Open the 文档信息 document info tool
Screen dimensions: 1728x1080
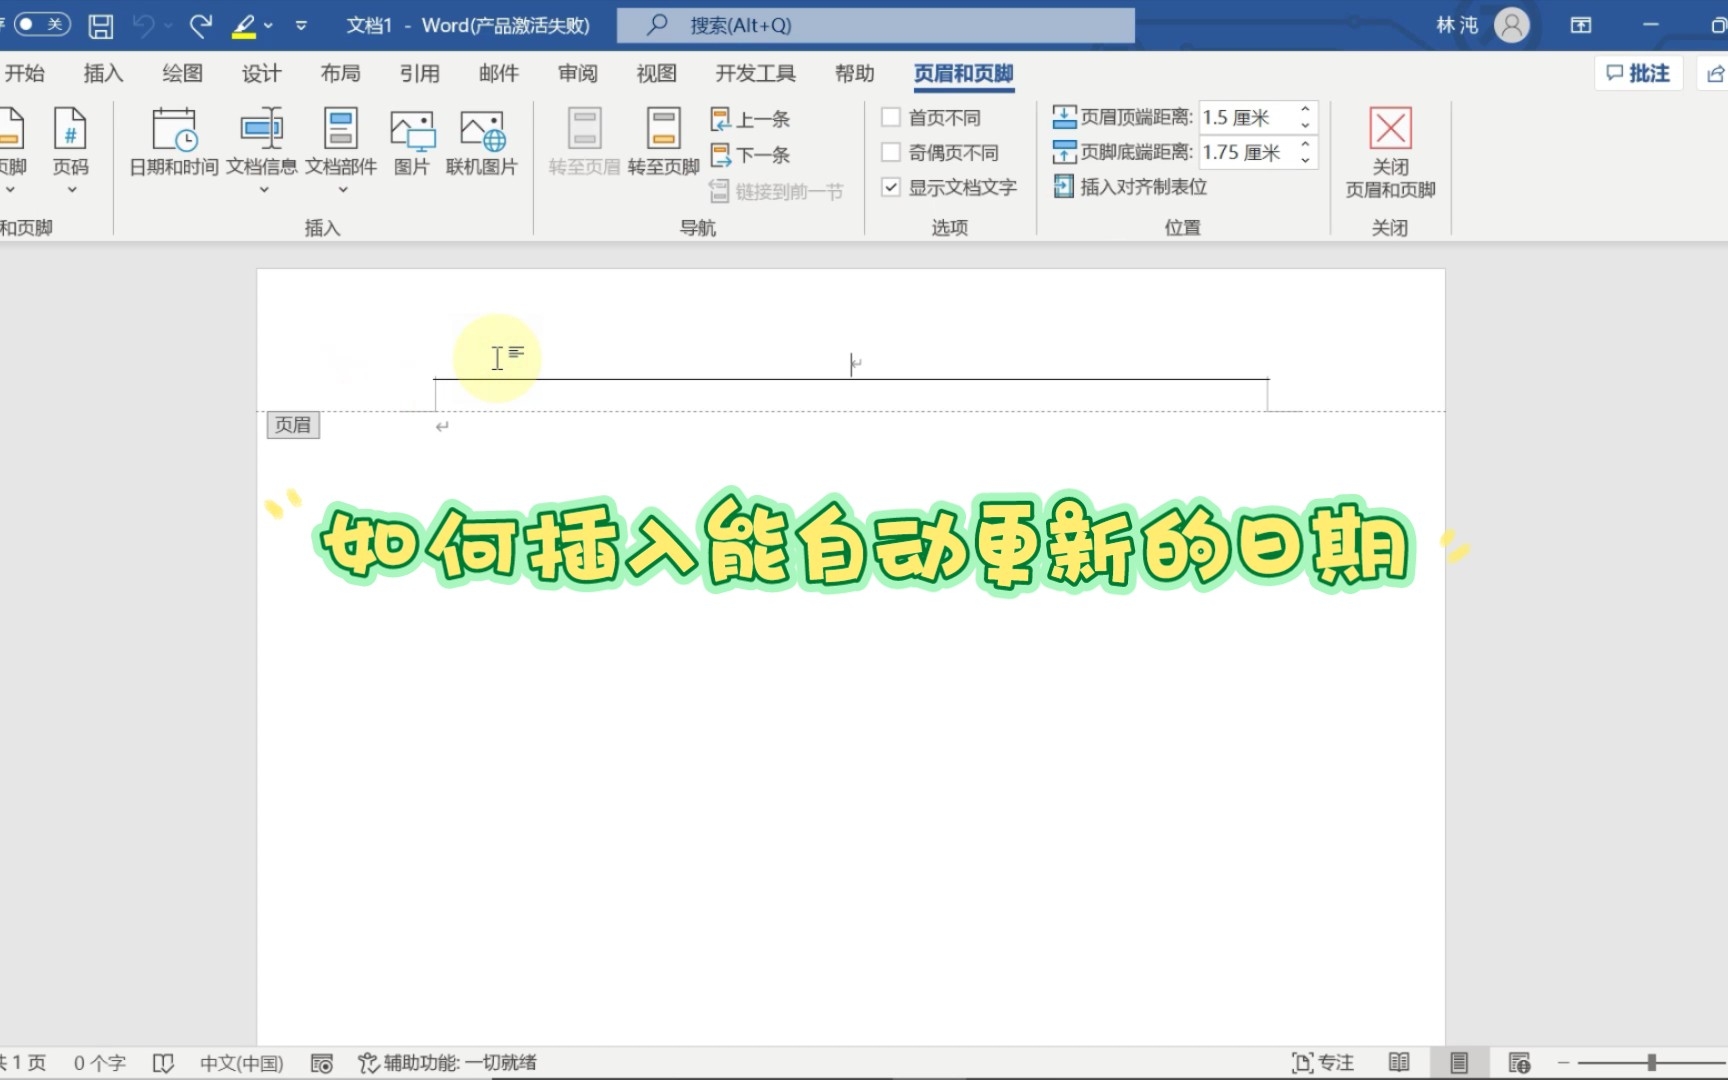(262, 145)
